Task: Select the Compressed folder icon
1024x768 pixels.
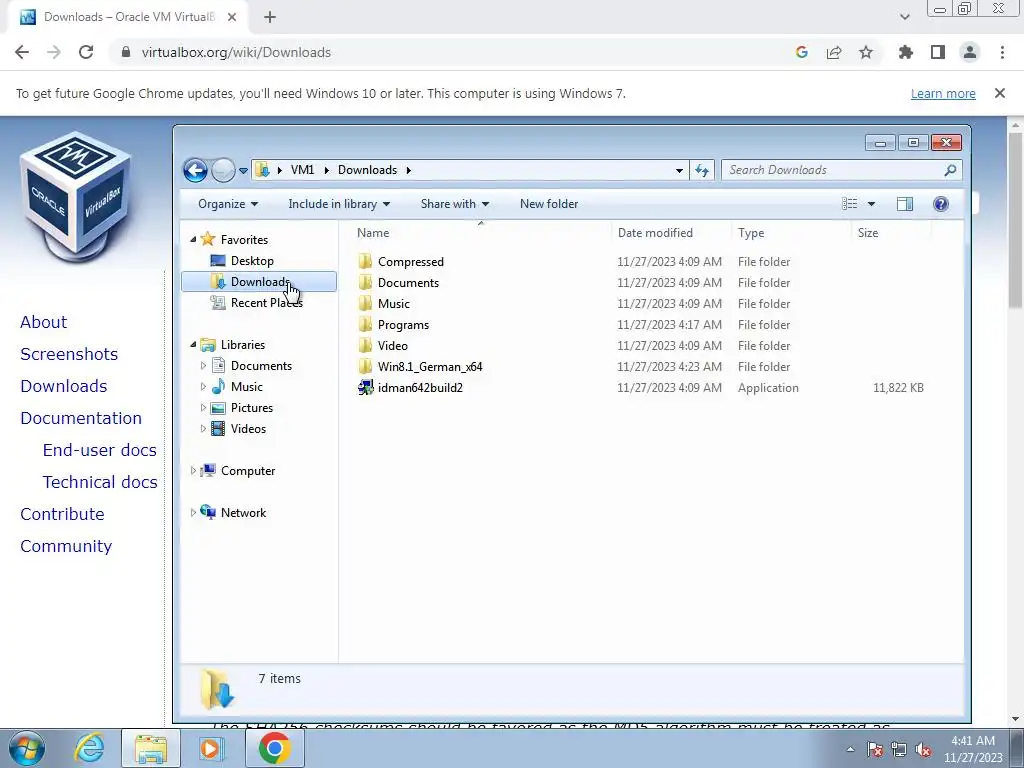Action: (365, 262)
